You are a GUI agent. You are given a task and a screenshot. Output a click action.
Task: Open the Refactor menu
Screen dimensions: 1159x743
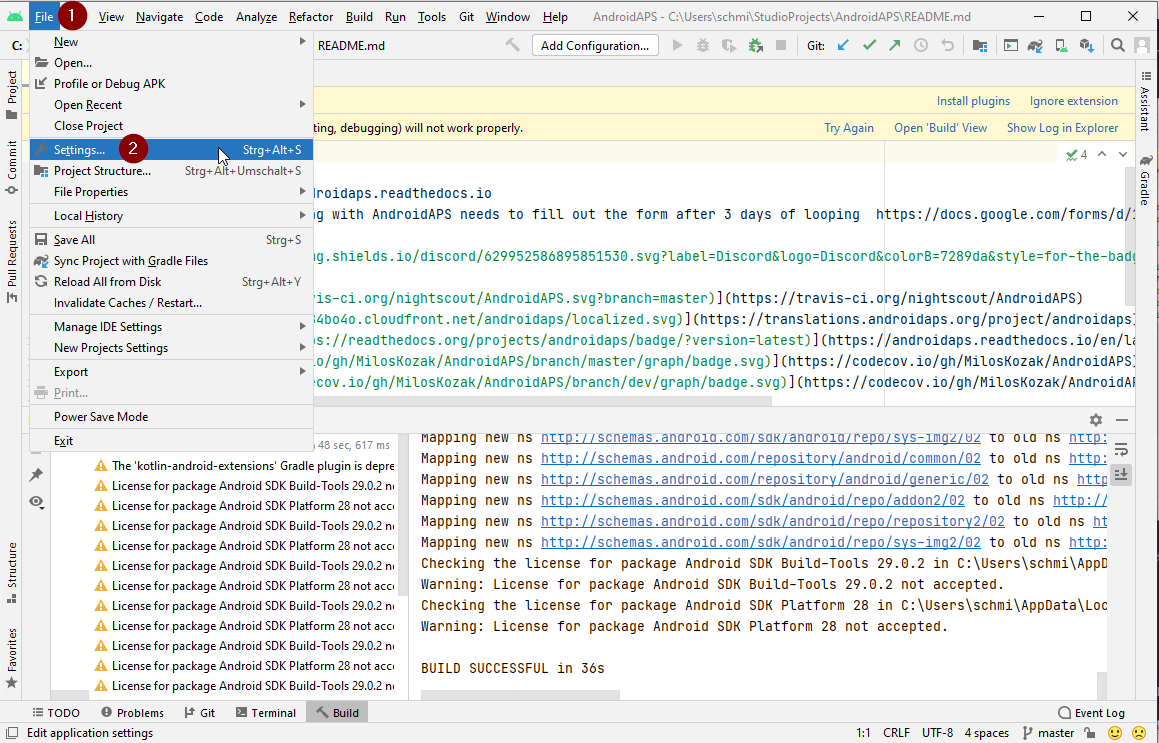pyautogui.click(x=310, y=16)
